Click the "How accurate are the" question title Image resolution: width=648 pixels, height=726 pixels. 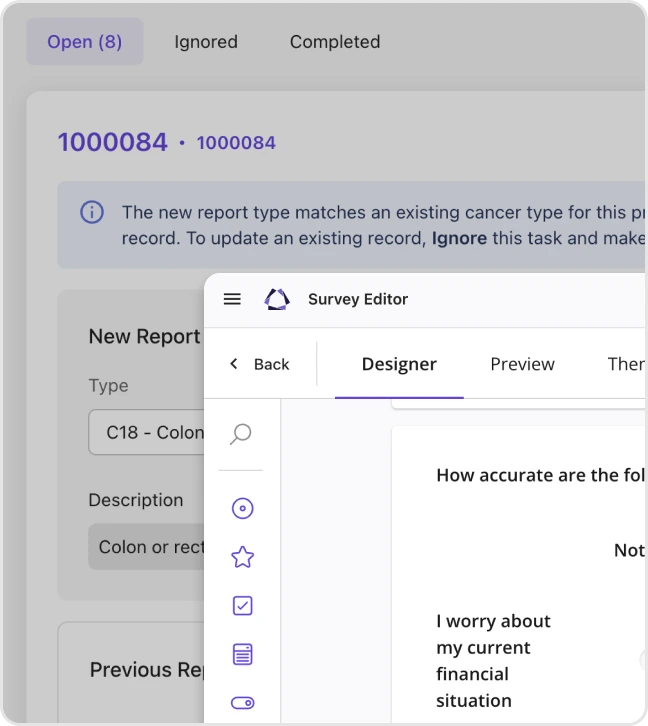pos(540,476)
